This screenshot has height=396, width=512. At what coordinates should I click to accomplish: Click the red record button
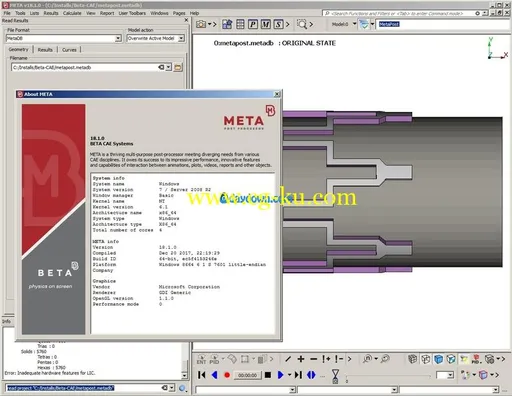point(227,375)
